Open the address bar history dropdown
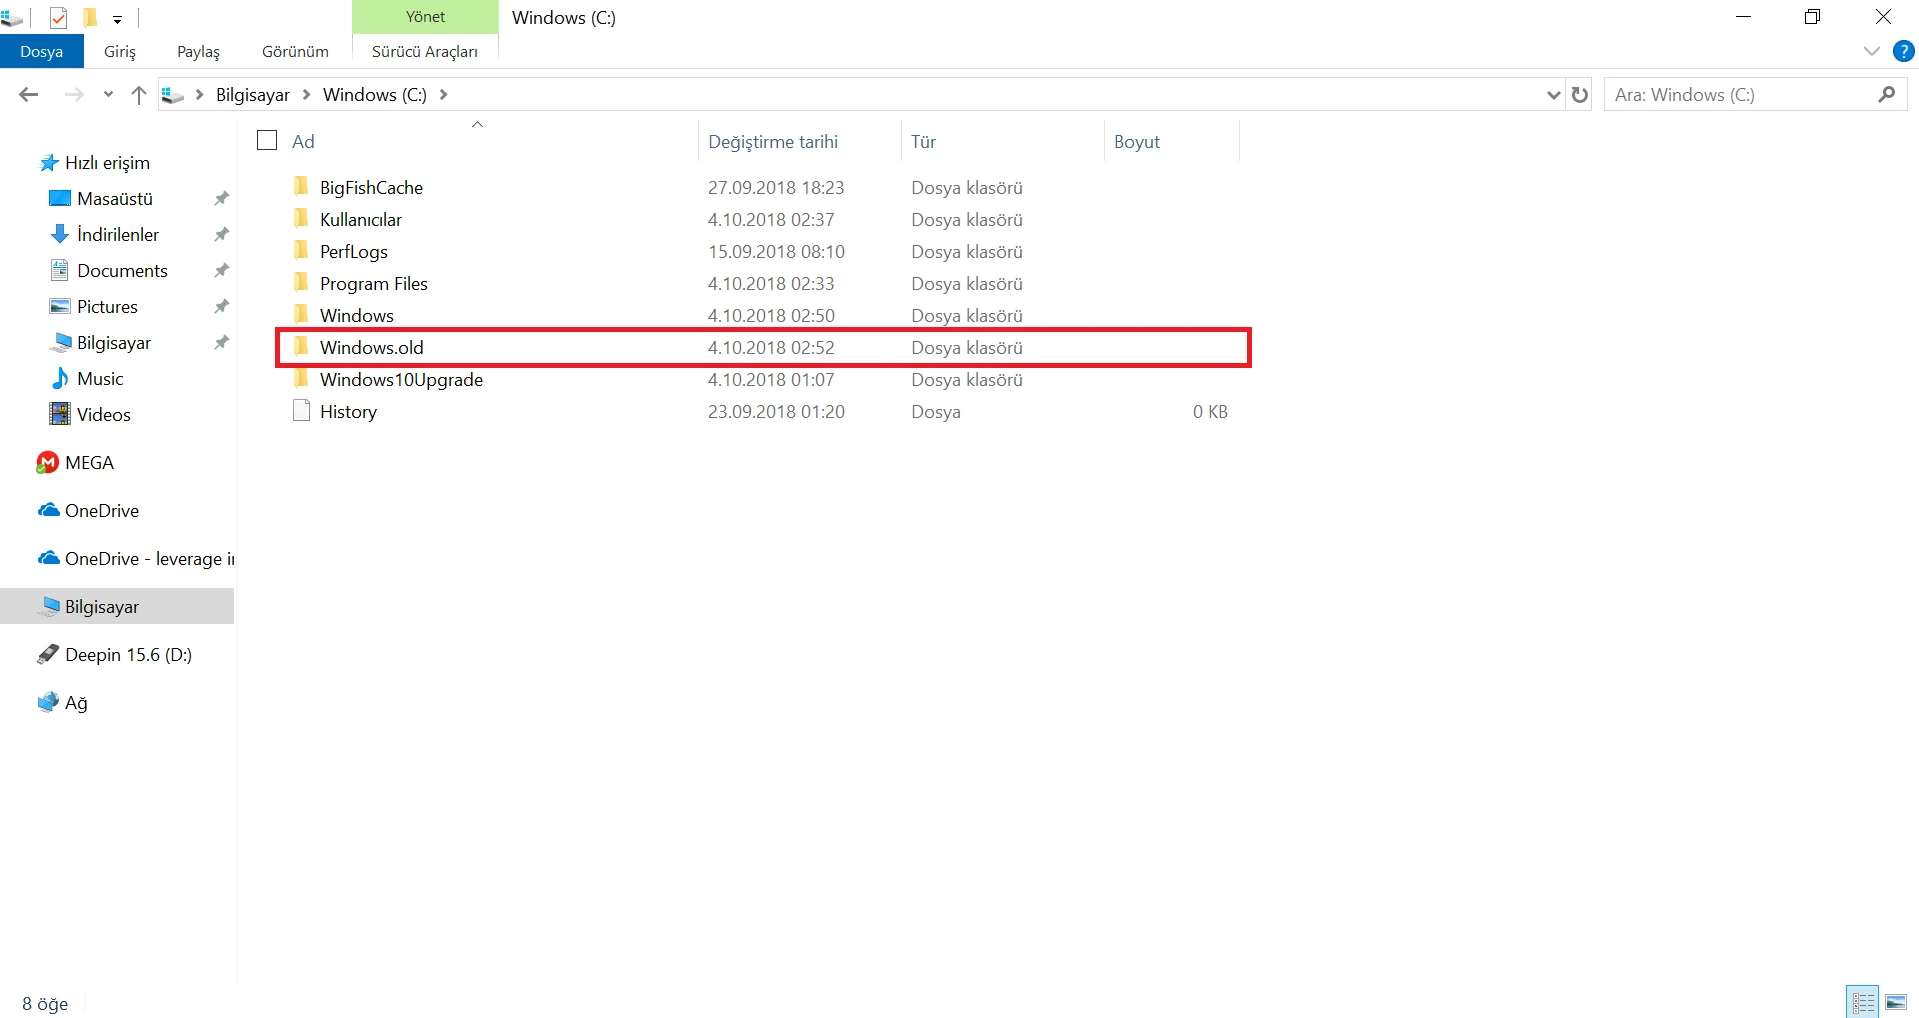This screenshot has height=1018, width=1919. pos(1553,95)
